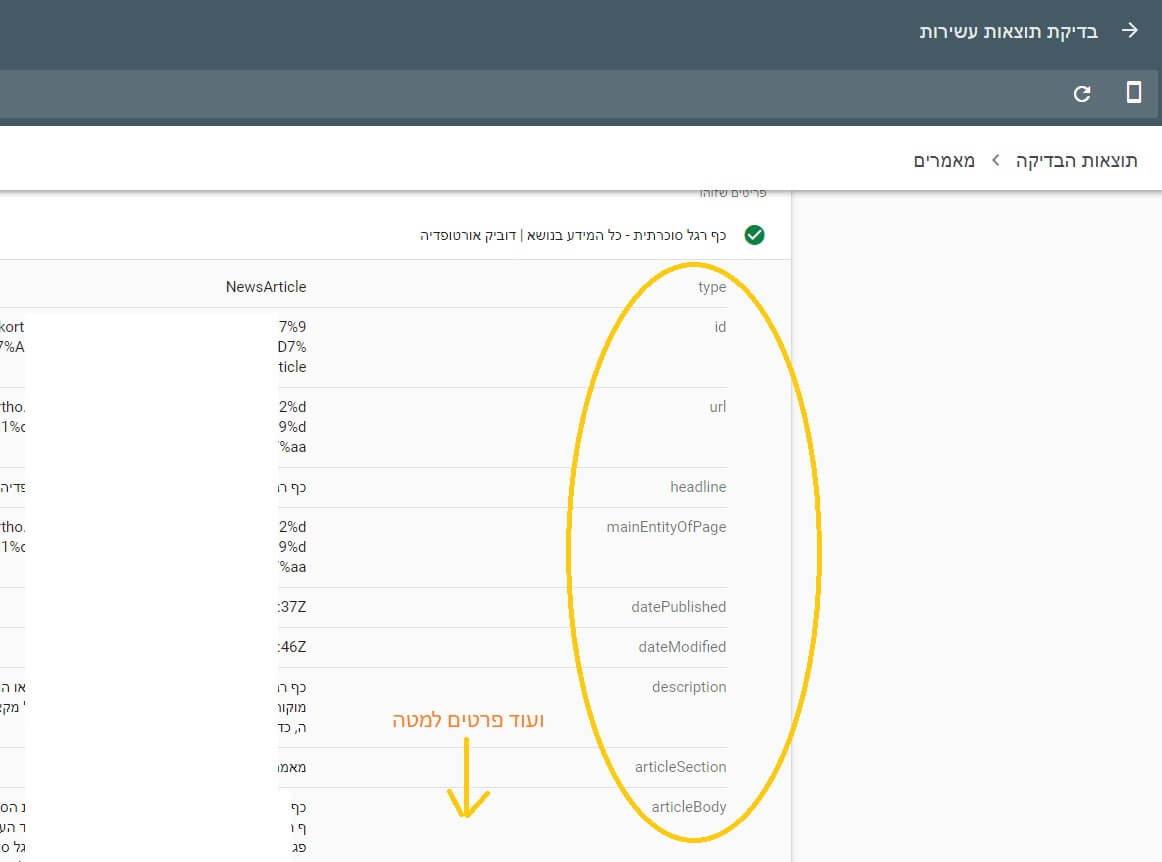Select the id field label
Image resolution: width=1162 pixels, height=862 pixels.
(720, 327)
